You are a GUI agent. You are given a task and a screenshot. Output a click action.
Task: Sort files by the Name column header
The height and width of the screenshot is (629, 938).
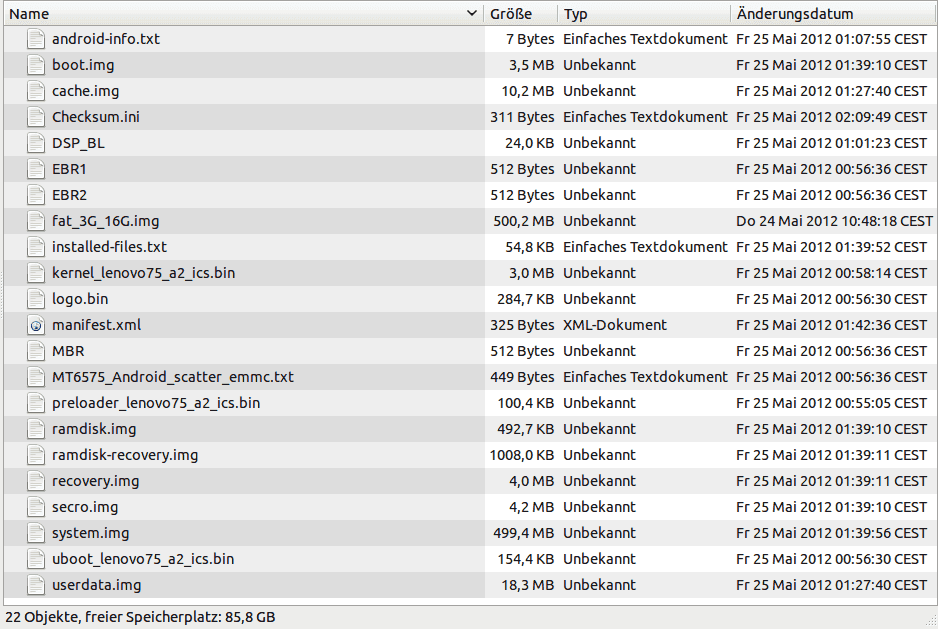pos(243,13)
